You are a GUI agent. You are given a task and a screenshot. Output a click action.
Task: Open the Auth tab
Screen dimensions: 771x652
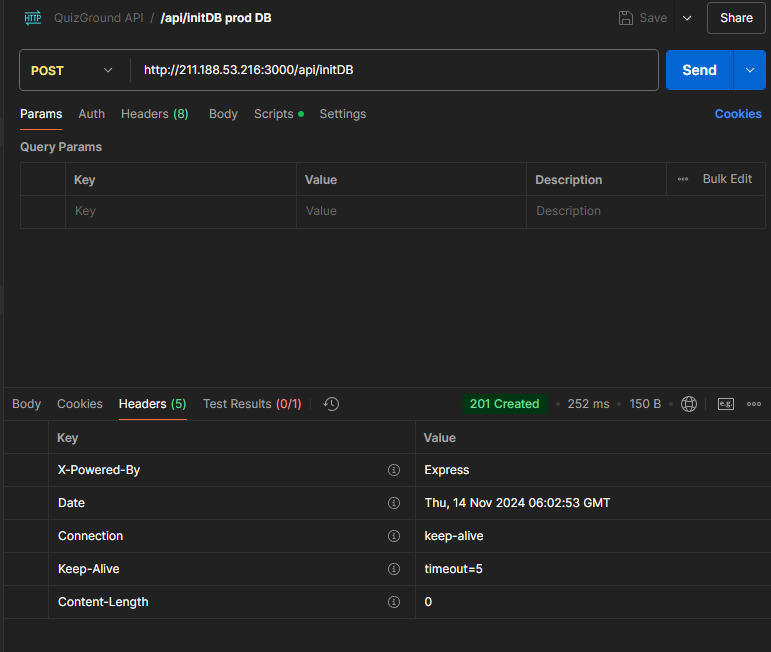click(x=91, y=114)
